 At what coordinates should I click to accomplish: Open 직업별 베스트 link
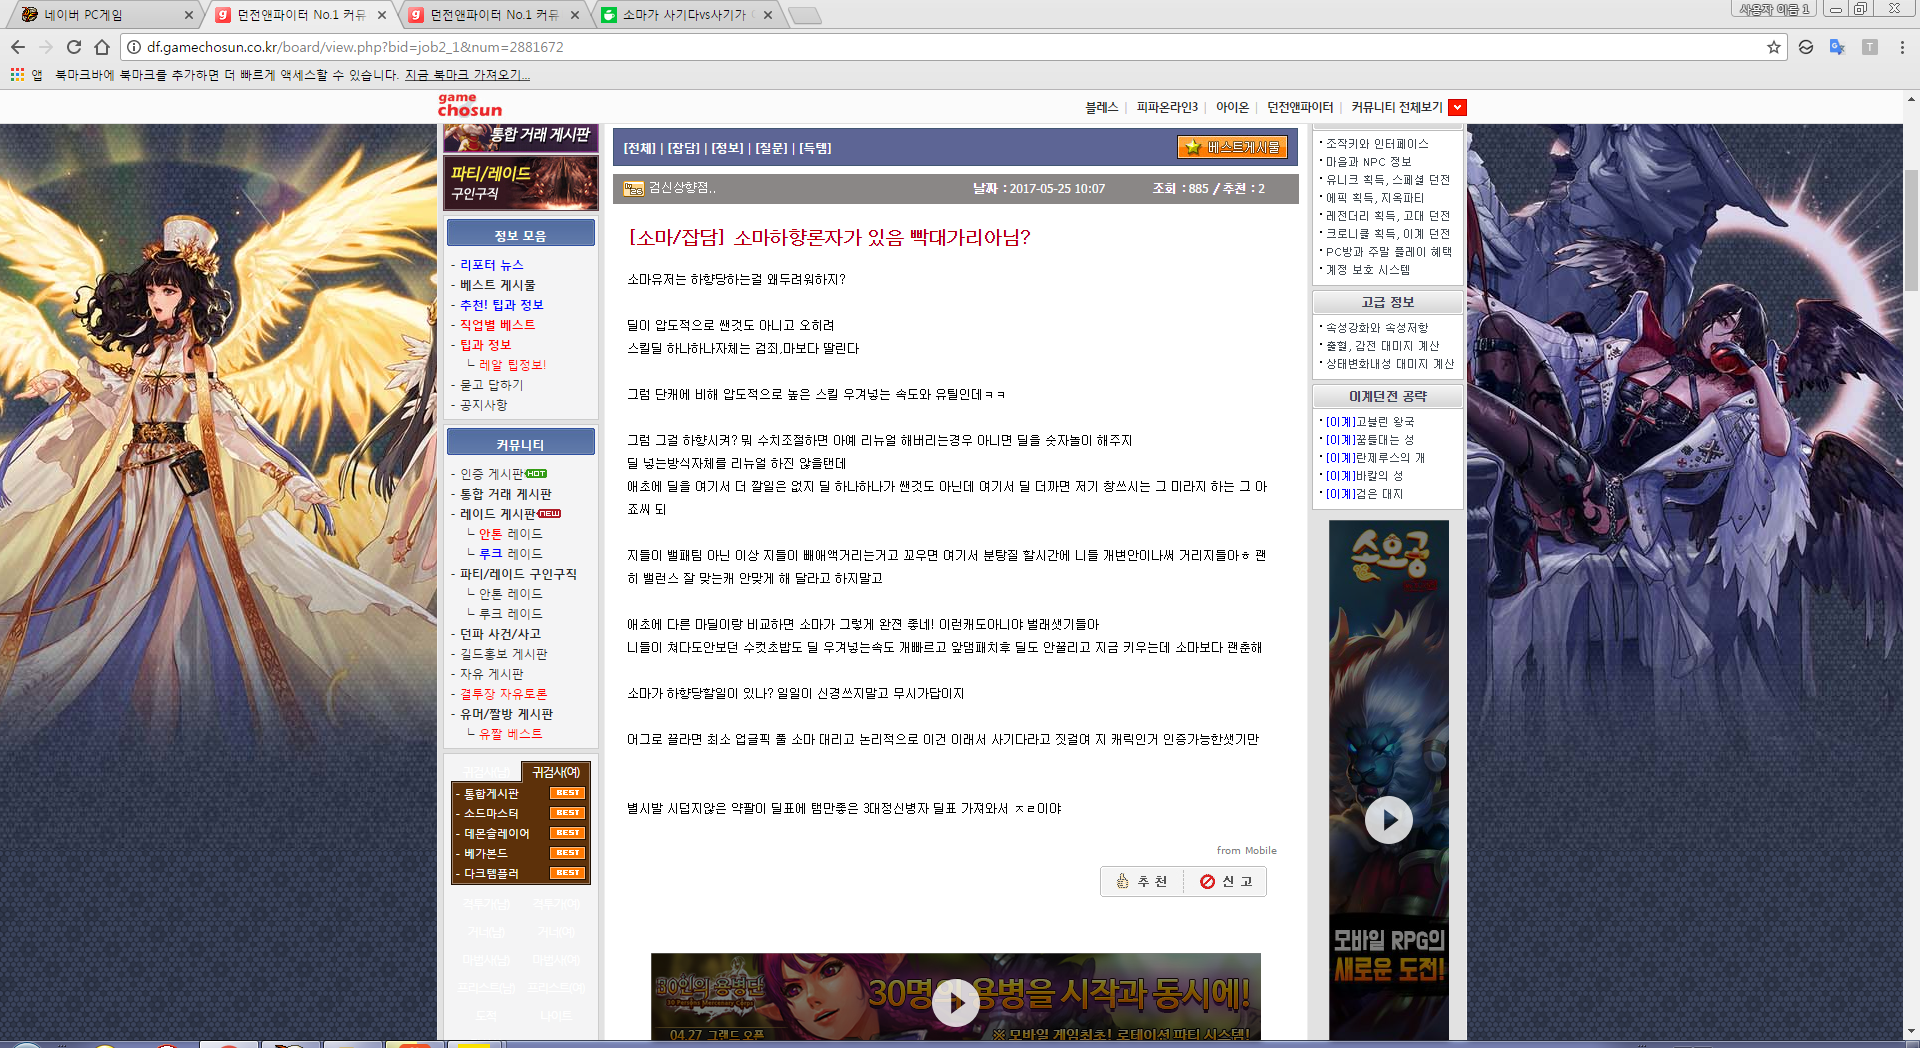[x=497, y=325]
